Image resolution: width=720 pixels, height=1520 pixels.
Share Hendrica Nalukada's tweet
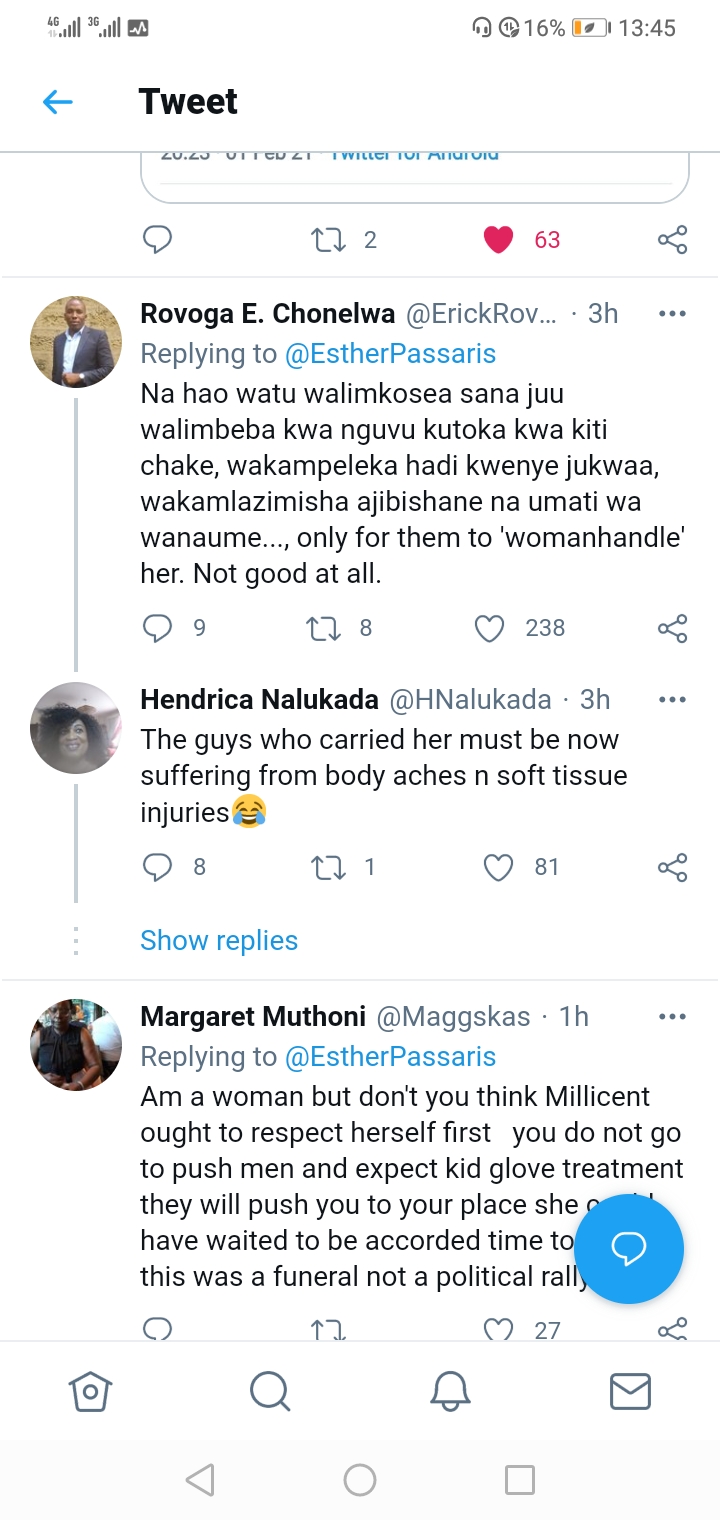672,867
